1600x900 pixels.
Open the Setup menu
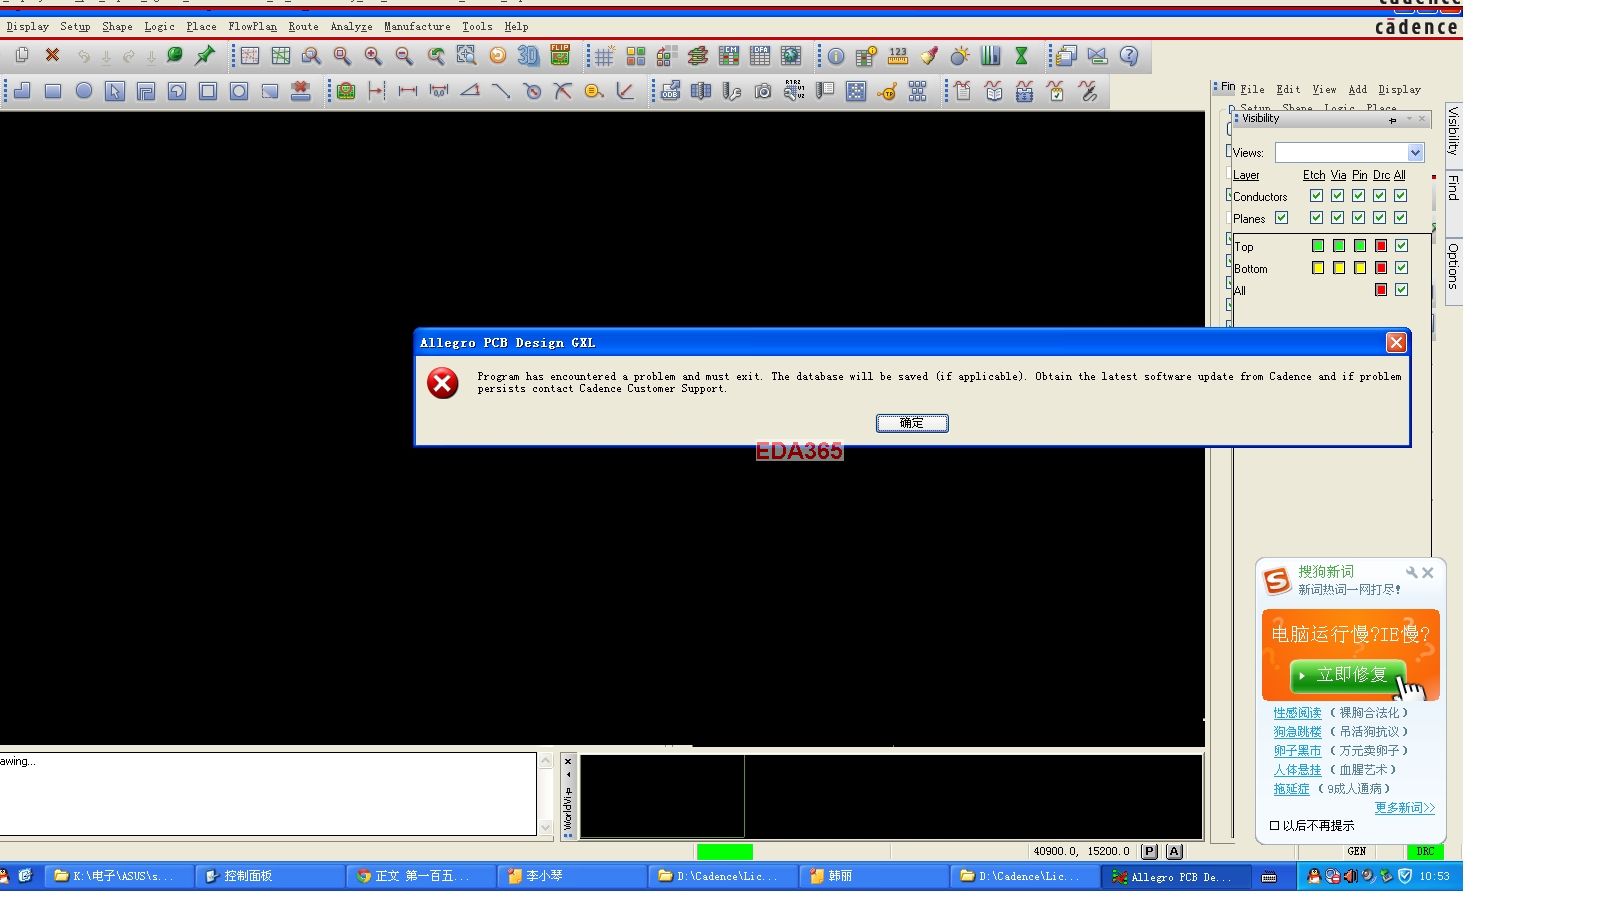coord(75,27)
